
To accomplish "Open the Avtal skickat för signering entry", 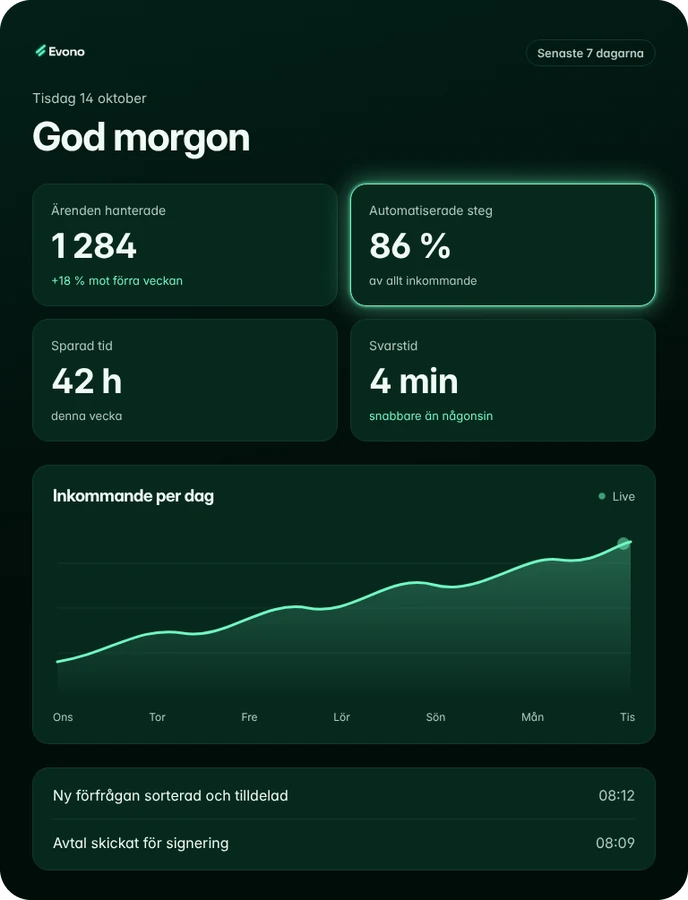I will (x=344, y=843).
